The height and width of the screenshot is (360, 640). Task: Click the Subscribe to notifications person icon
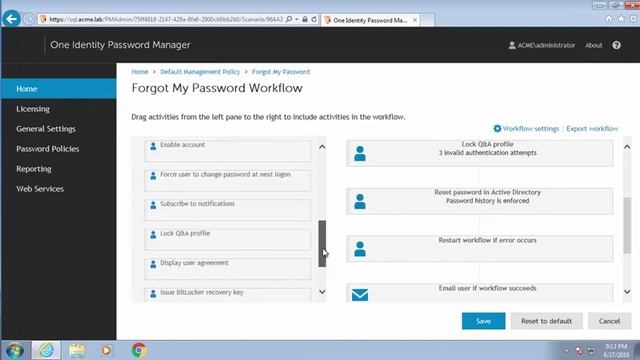153,205
